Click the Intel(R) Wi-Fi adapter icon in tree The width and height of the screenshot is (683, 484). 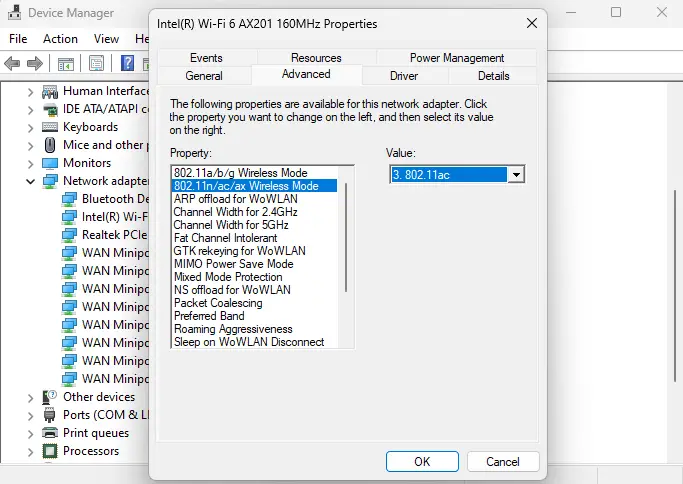(x=69, y=217)
